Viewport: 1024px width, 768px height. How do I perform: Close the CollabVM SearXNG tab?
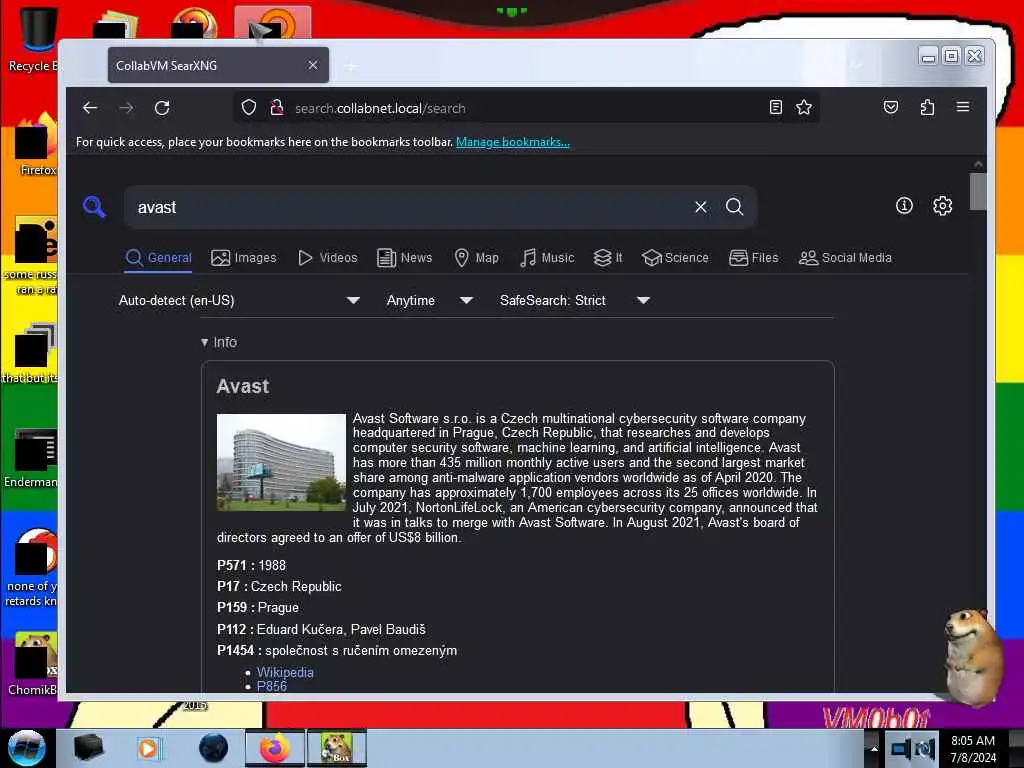313,65
